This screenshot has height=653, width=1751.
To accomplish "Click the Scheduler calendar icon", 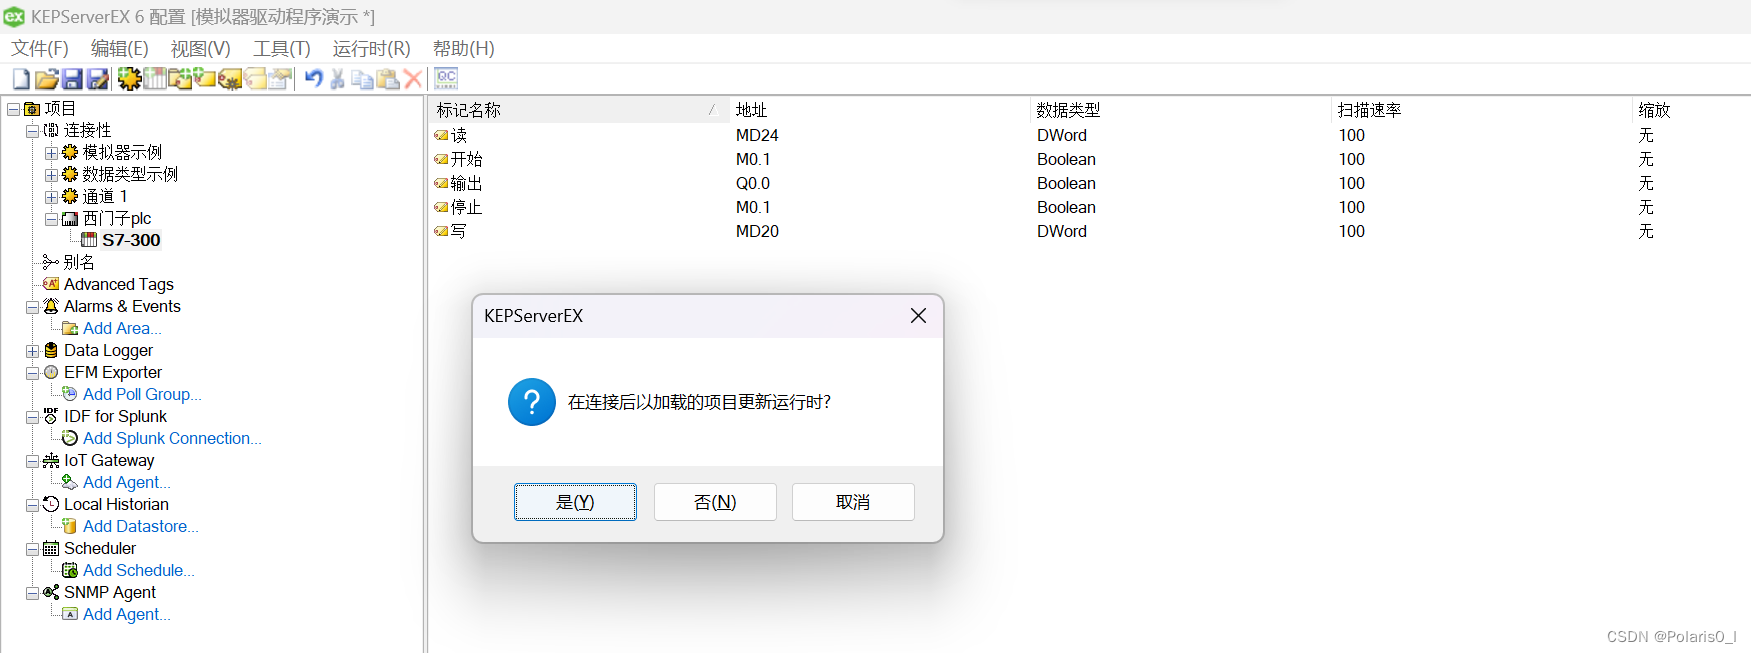I will pos(51,548).
